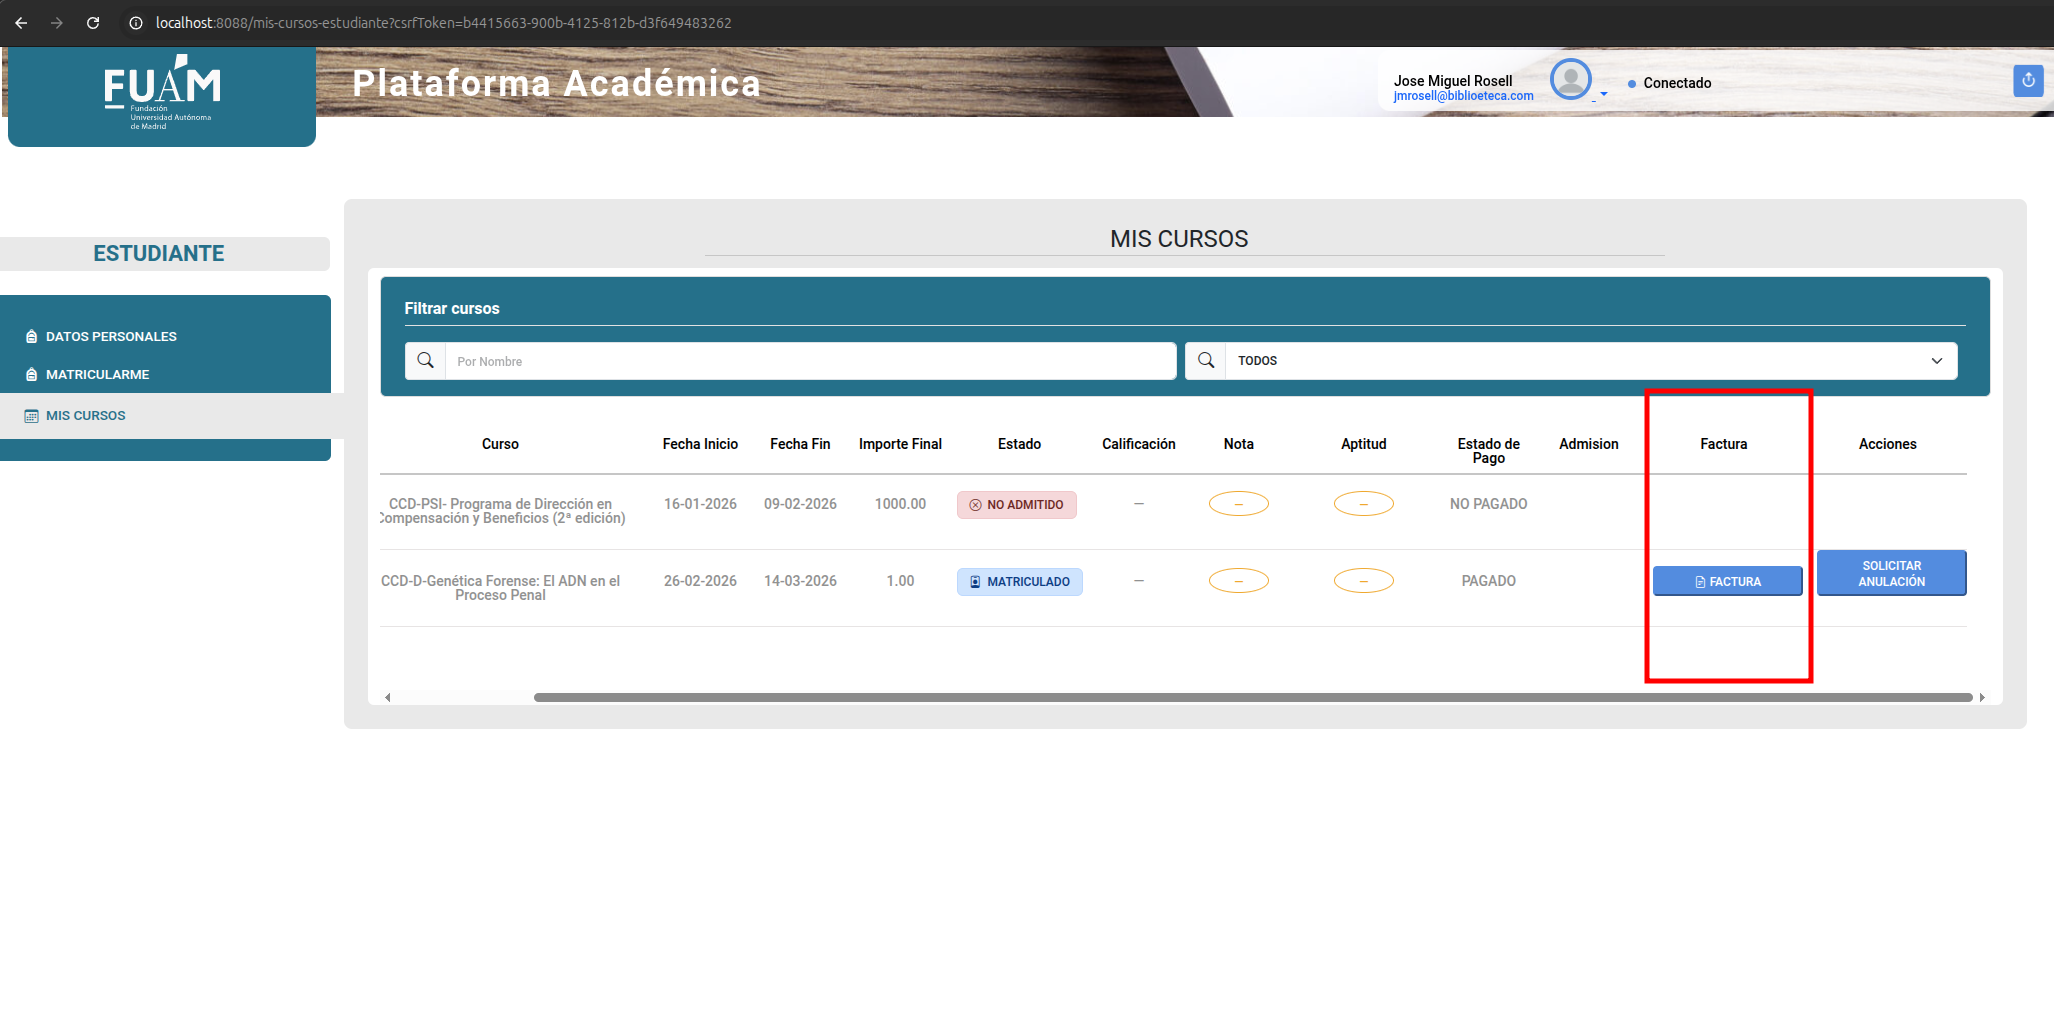Click the blue share icon top right

2028,81
